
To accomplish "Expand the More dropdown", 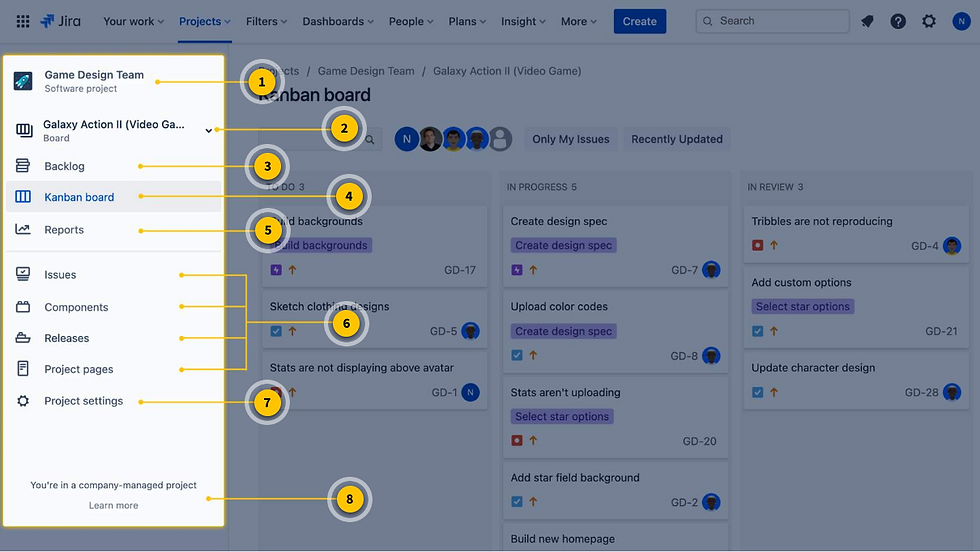I will coord(578,21).
